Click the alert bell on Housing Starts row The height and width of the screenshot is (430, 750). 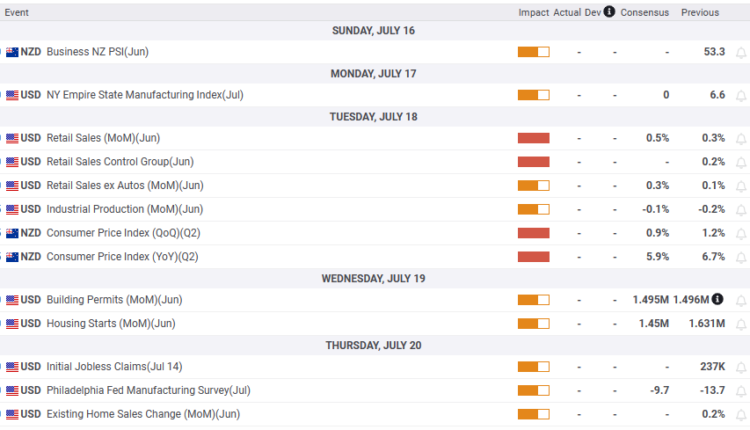[x=742, y=324]
